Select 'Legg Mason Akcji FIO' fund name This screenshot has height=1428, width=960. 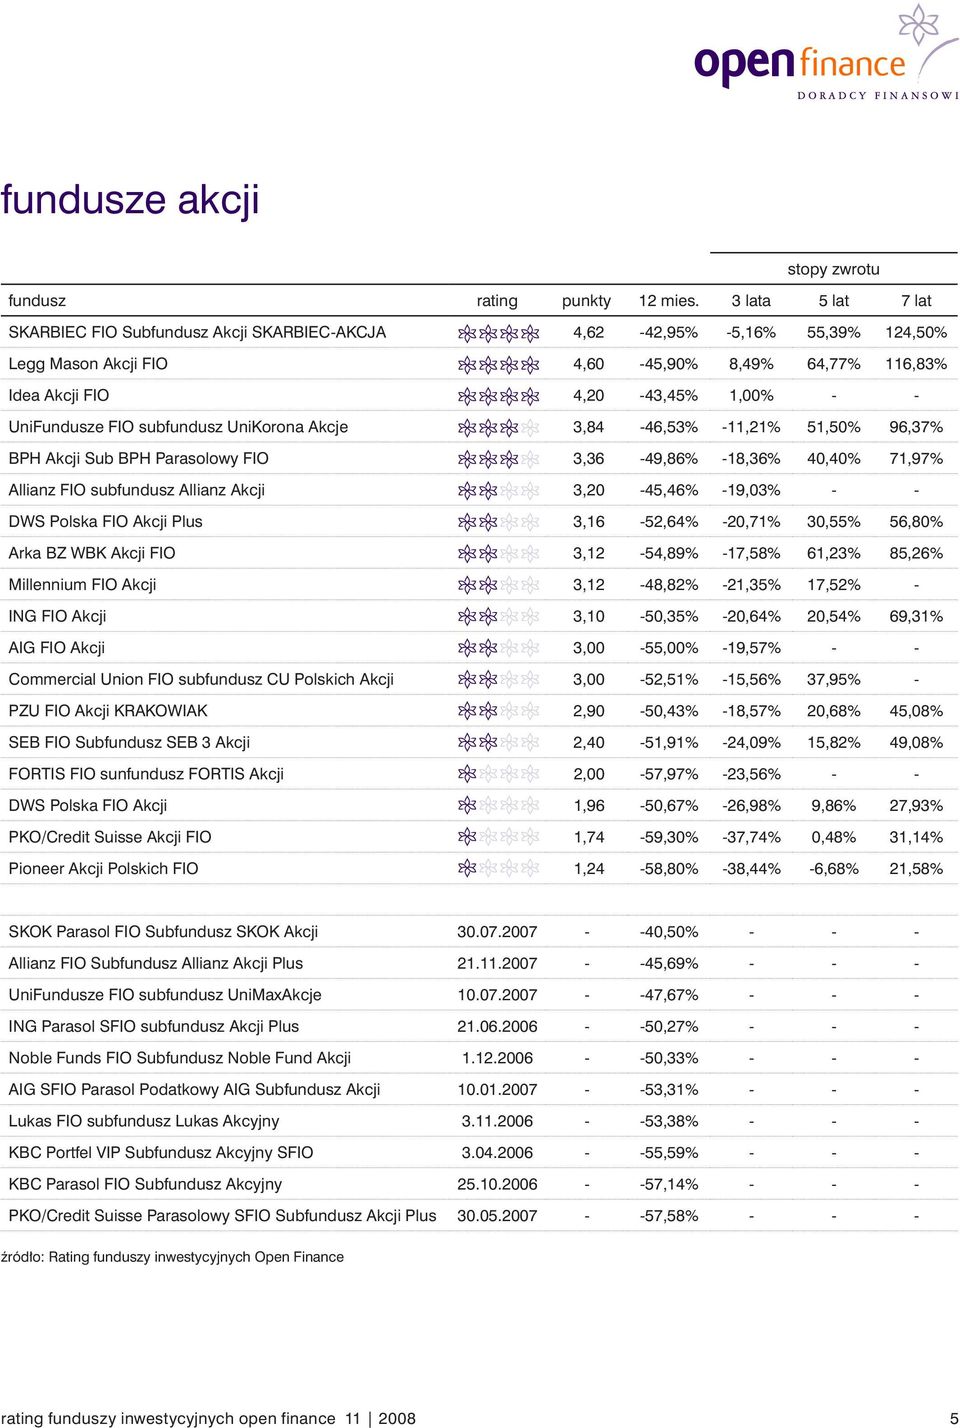coord(88,364)
